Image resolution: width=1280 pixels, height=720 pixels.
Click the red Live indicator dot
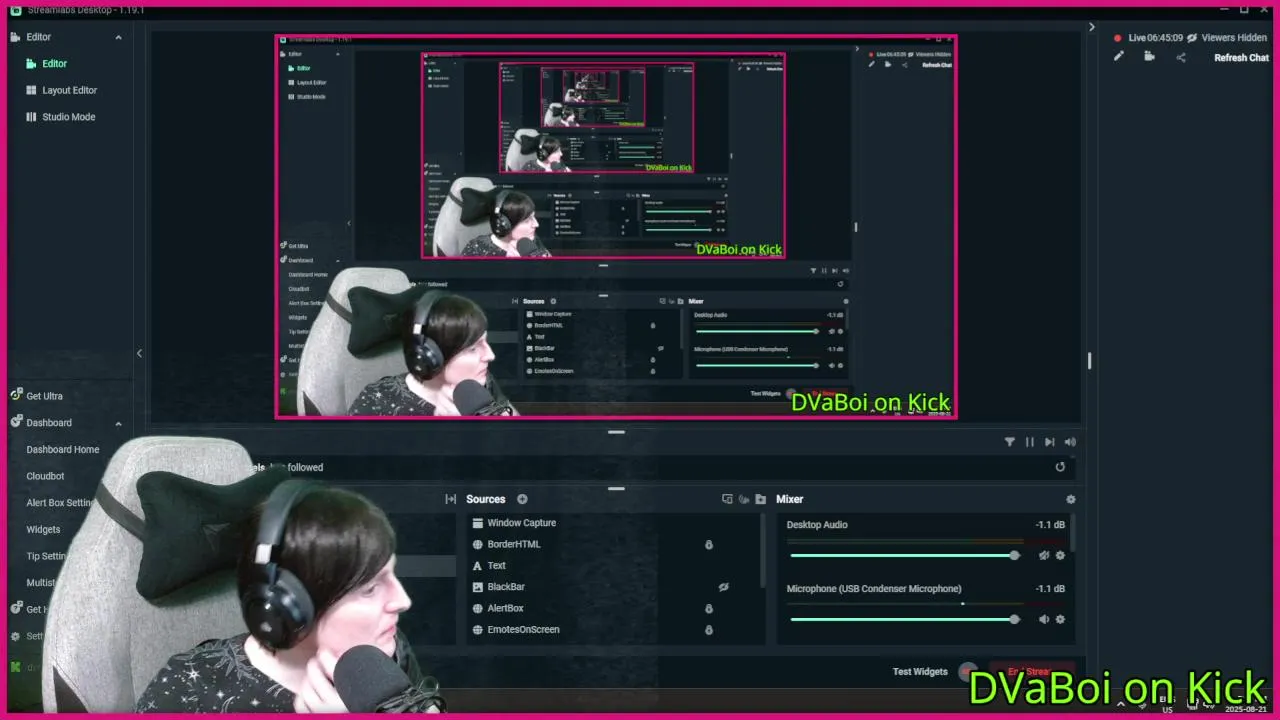point(1118,38)
